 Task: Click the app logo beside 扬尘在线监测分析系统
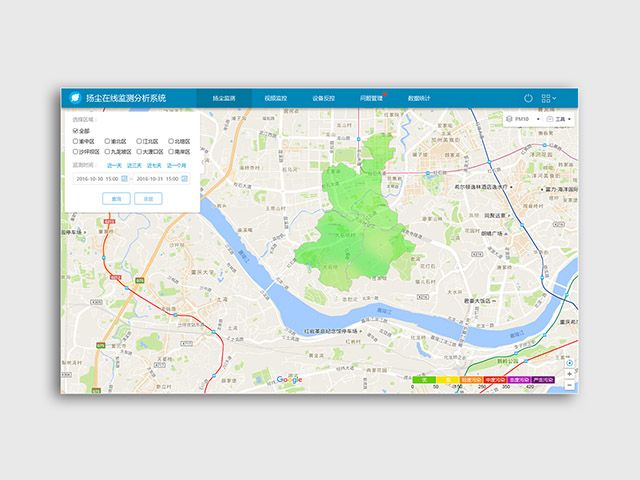pyautogui.click(x=75, y=98)
